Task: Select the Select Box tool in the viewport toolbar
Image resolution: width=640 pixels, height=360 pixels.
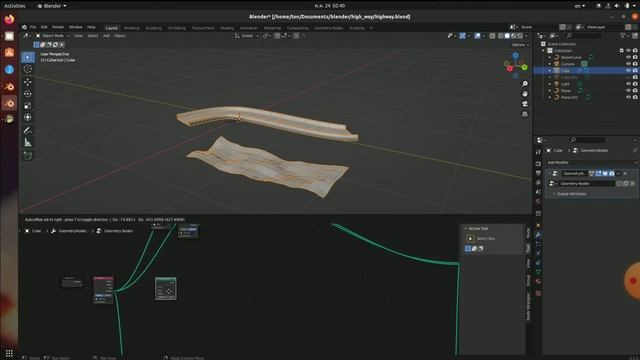Action: coord(28,57)
